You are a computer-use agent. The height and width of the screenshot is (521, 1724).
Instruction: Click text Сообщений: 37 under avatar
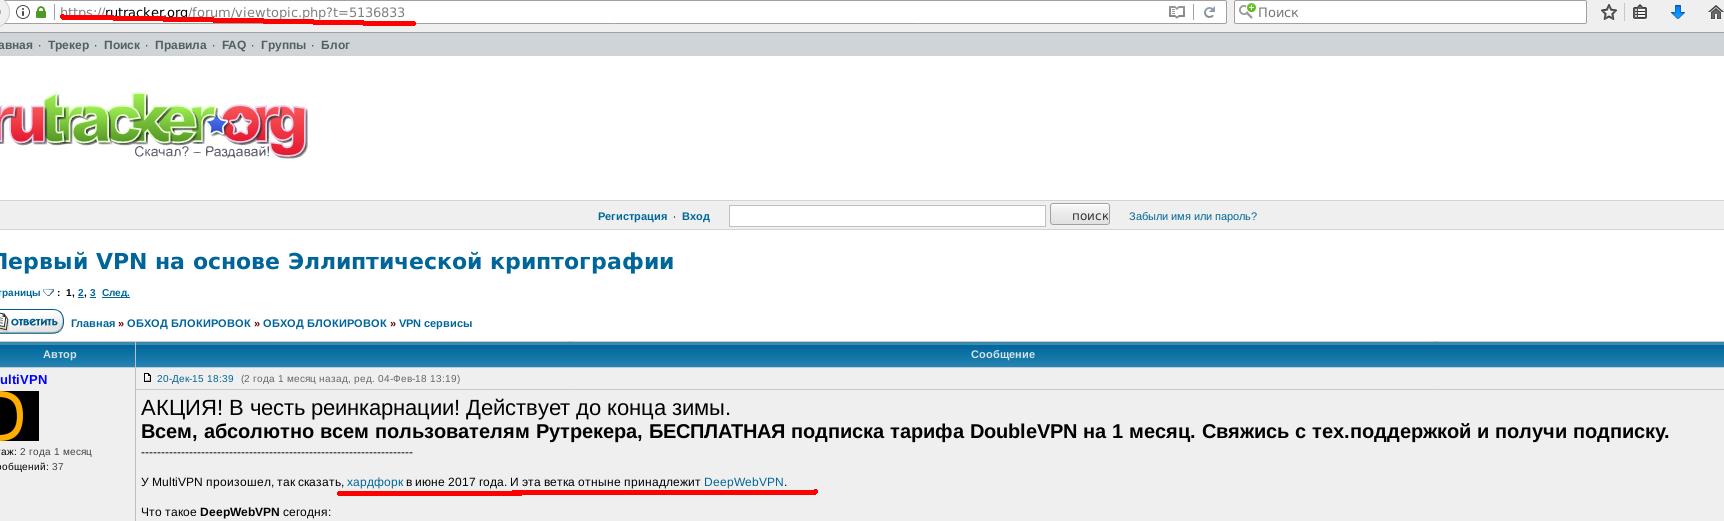(32, 467)
